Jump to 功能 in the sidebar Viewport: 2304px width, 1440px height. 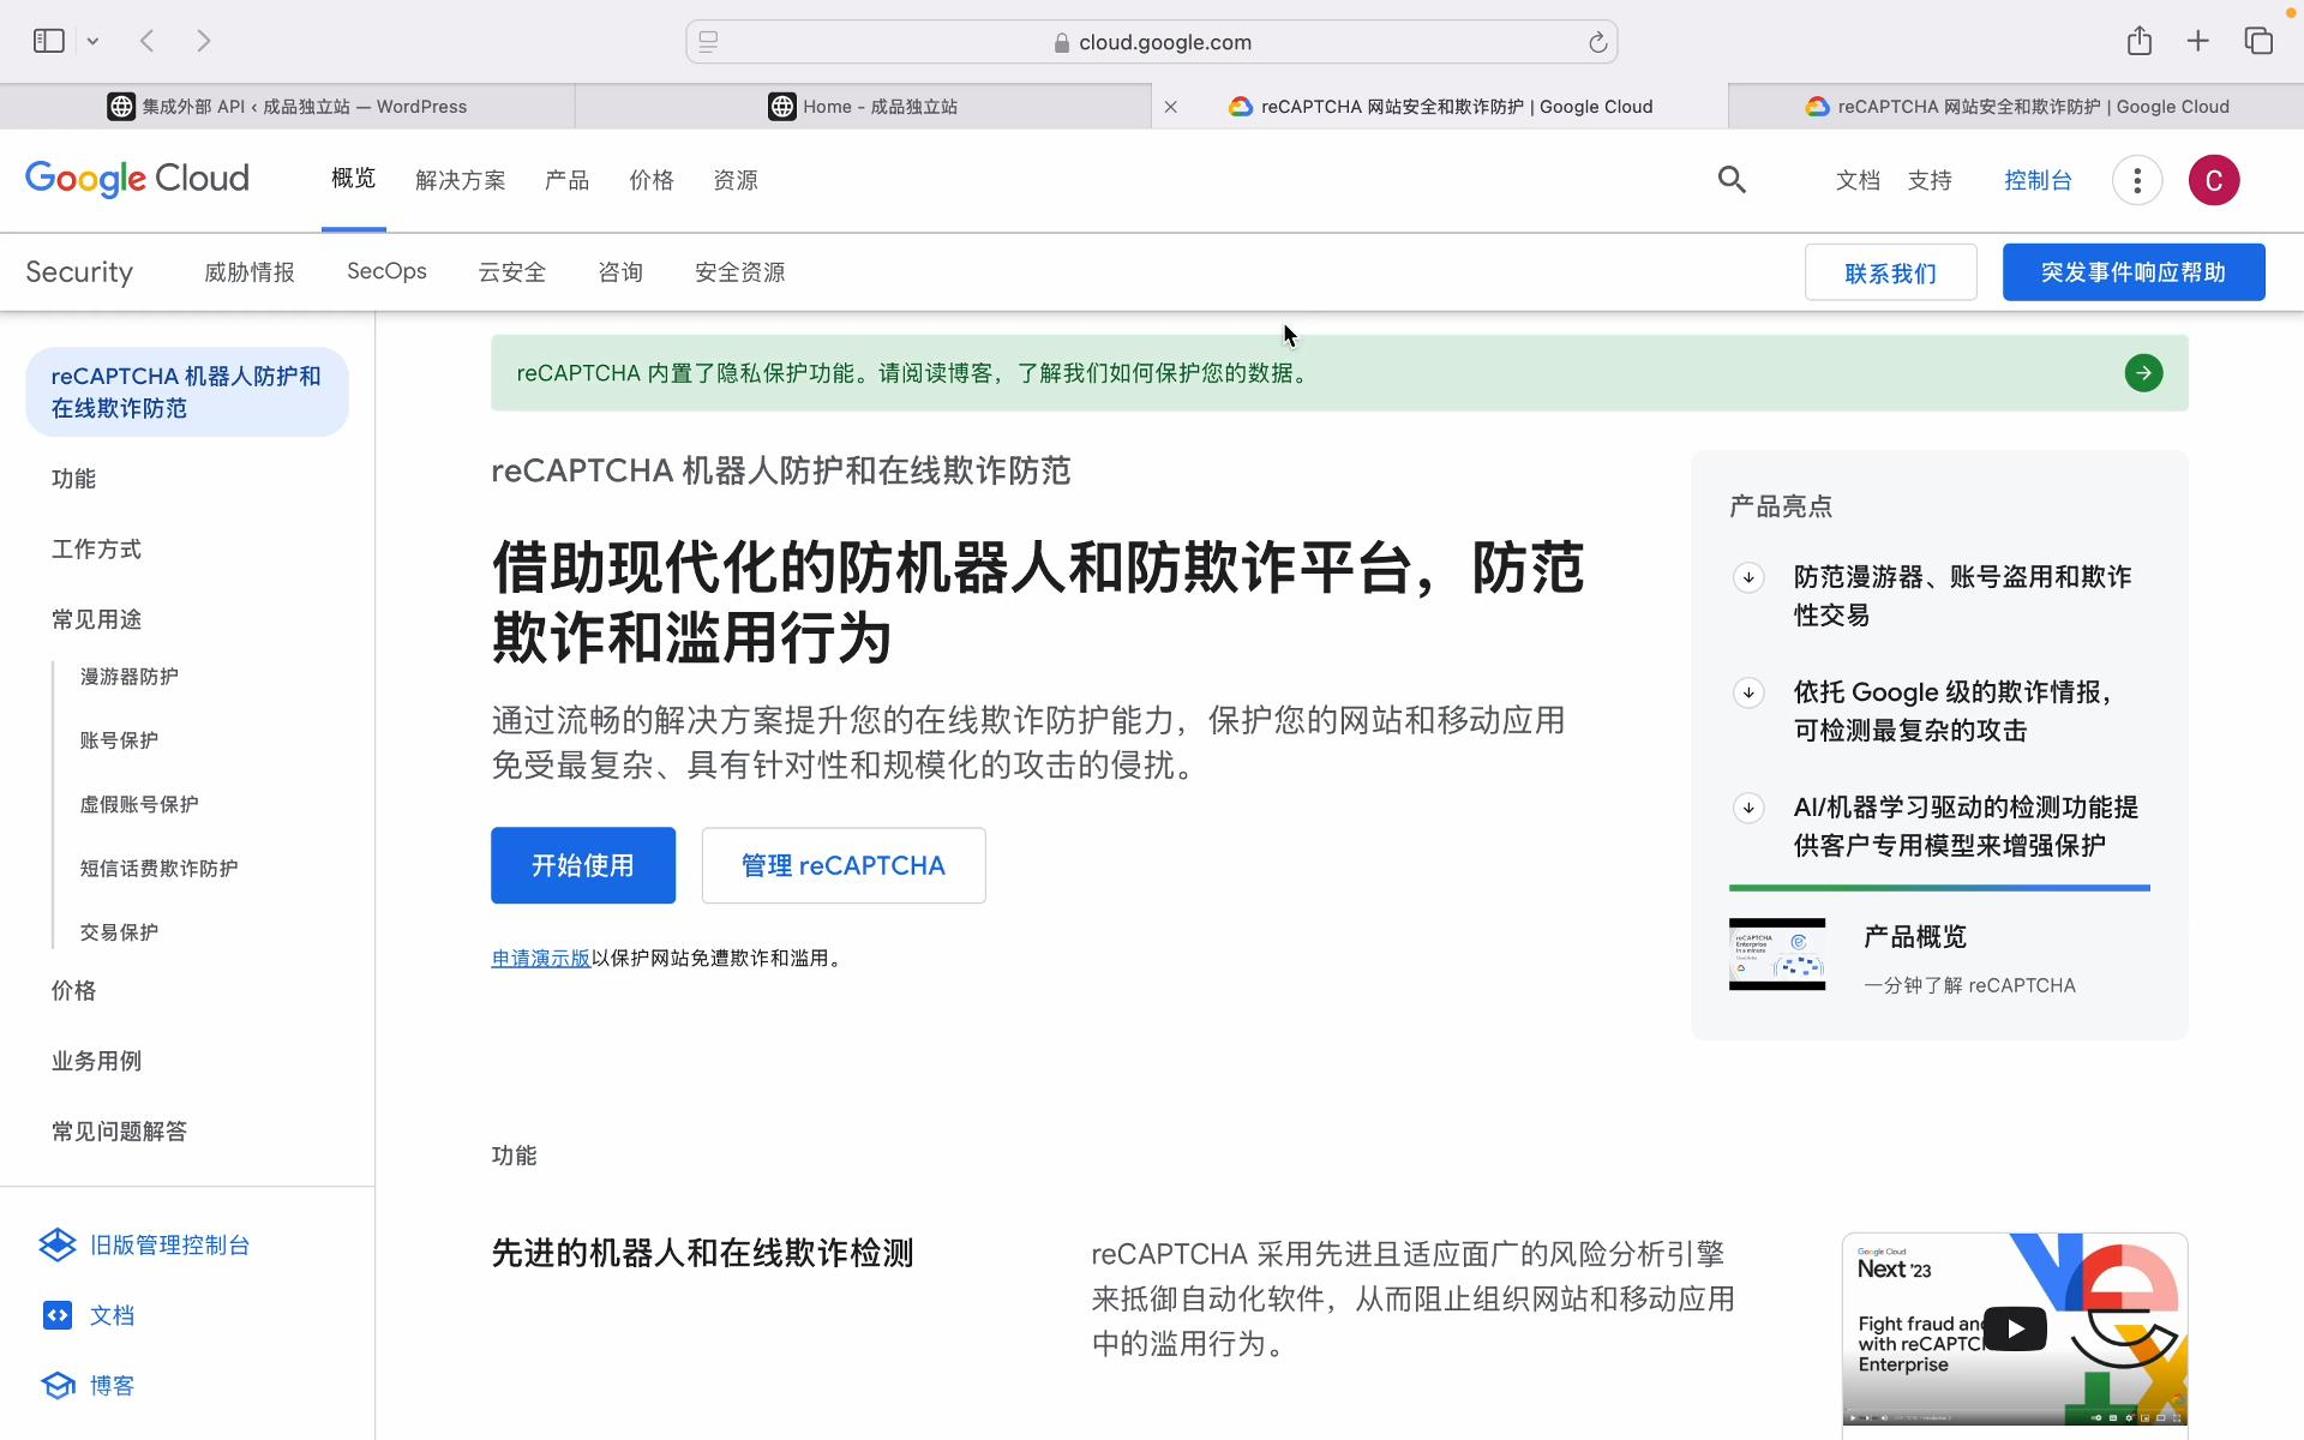coord(74,479)
